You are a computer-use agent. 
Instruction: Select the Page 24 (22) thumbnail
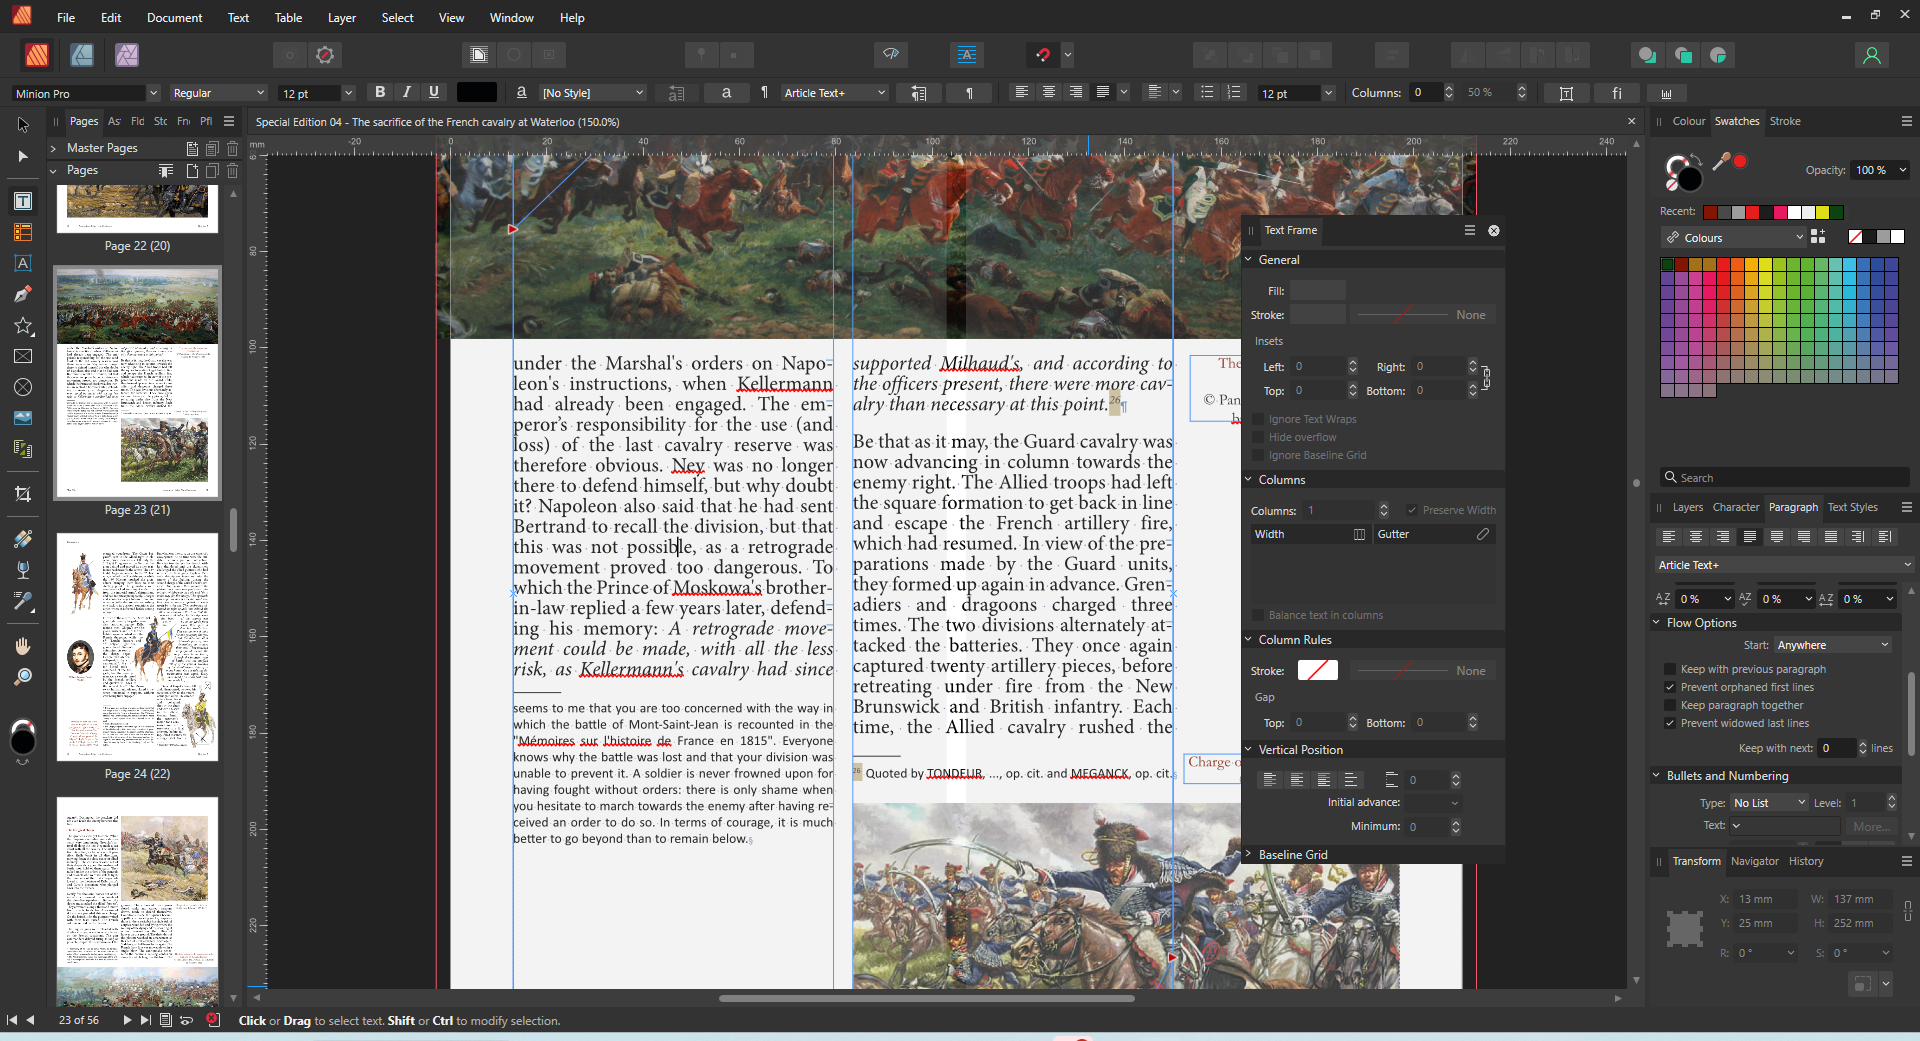pyautogui.click(x=137, y=647)
